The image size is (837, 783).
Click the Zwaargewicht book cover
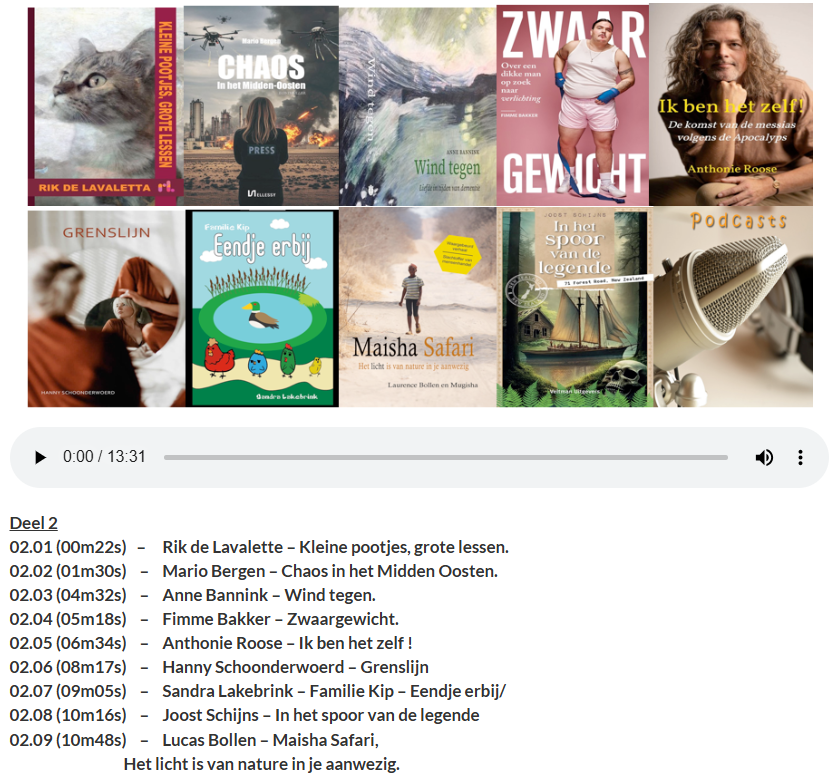[572, 106]
